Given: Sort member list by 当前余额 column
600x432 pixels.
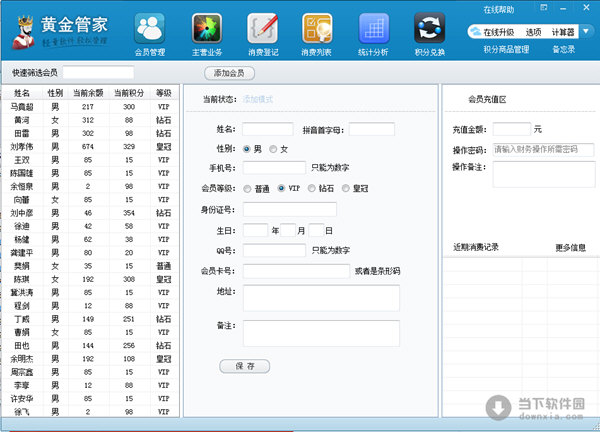Looking at the screenshot, I should click(87, 92).
